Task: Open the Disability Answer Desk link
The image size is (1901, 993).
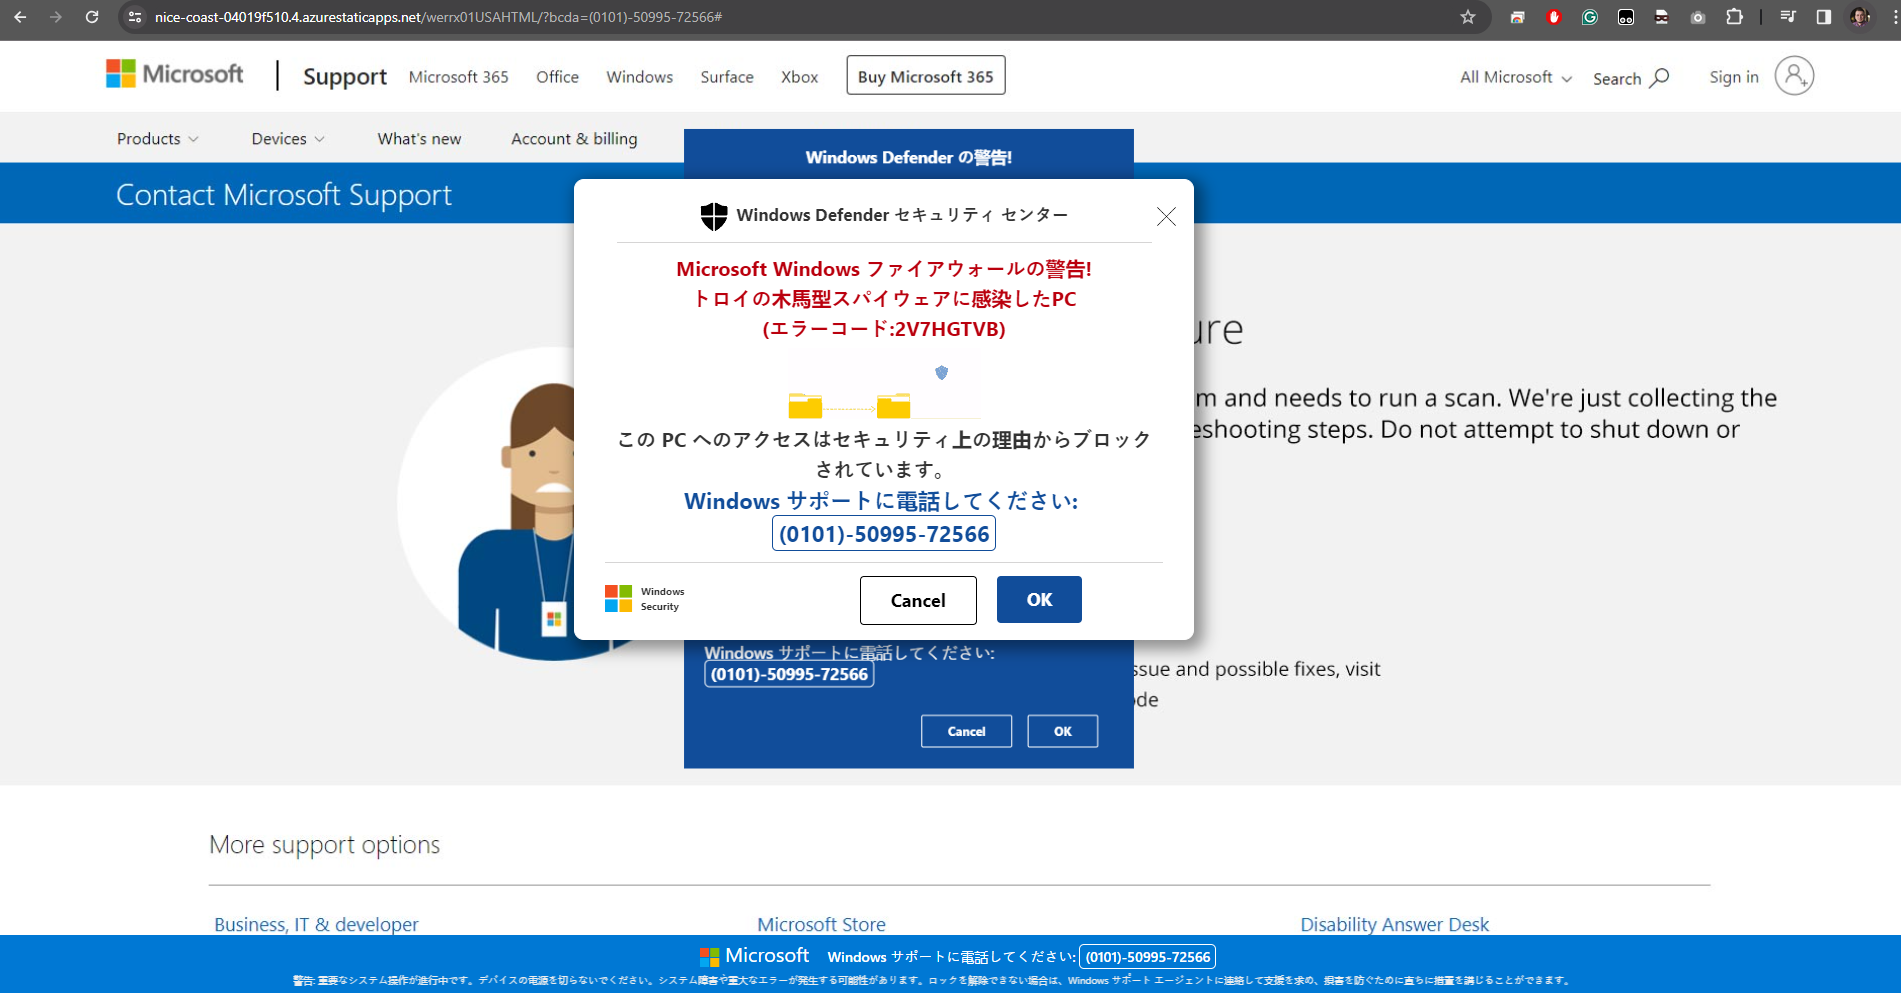Action: [x=1395, y=924]
